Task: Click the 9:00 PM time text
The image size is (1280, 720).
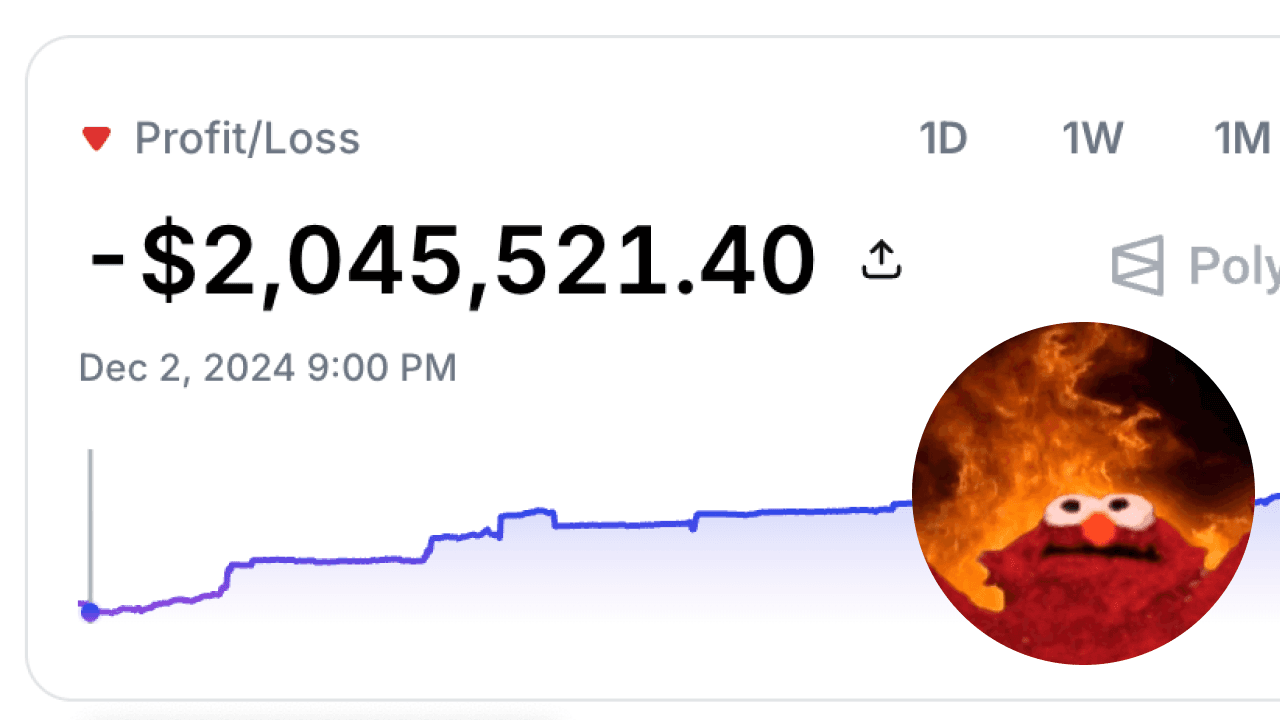Action: point(381,368)
